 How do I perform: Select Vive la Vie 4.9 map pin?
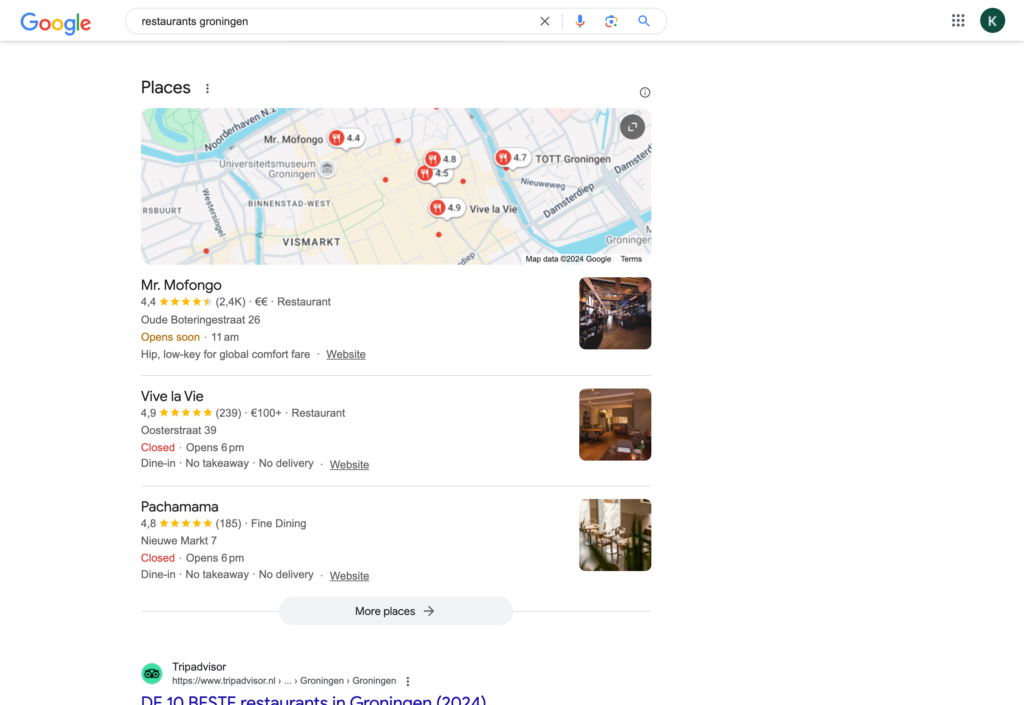click(447, 208)
